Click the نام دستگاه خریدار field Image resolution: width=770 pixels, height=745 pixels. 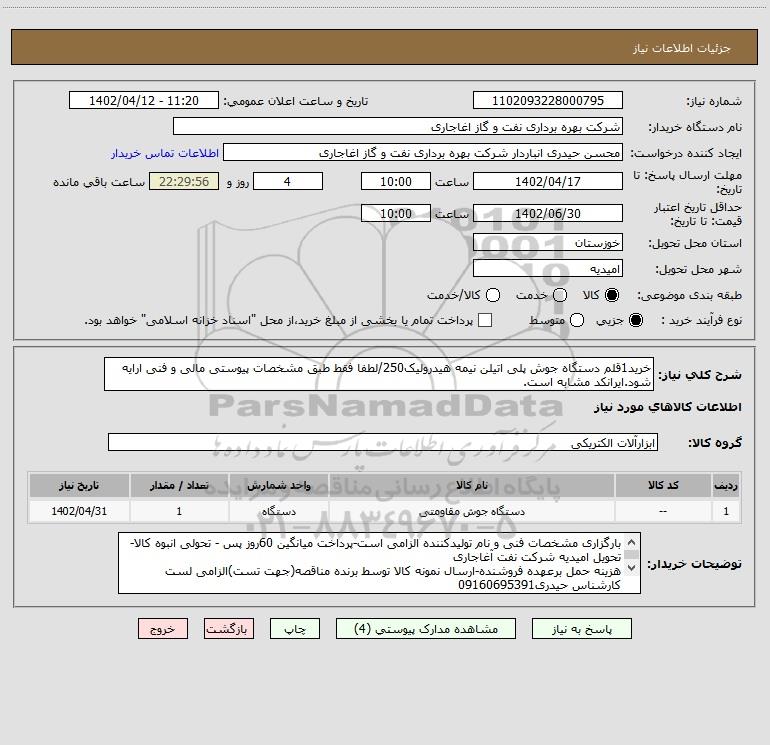[398, 126]
